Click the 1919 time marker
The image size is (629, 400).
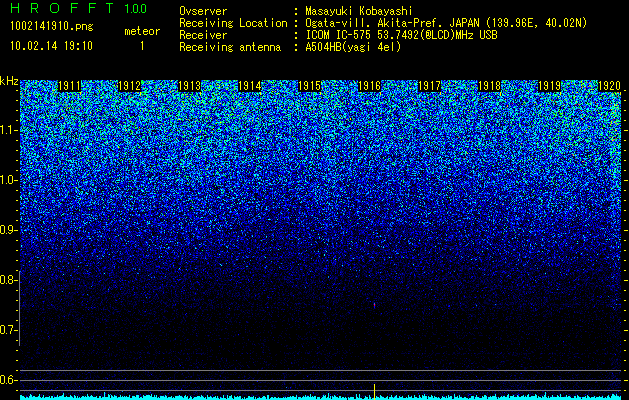pos(550,86)
